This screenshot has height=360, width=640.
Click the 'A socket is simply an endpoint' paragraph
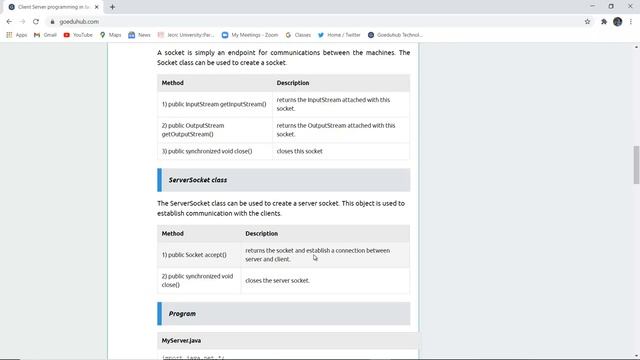[284, 58]
